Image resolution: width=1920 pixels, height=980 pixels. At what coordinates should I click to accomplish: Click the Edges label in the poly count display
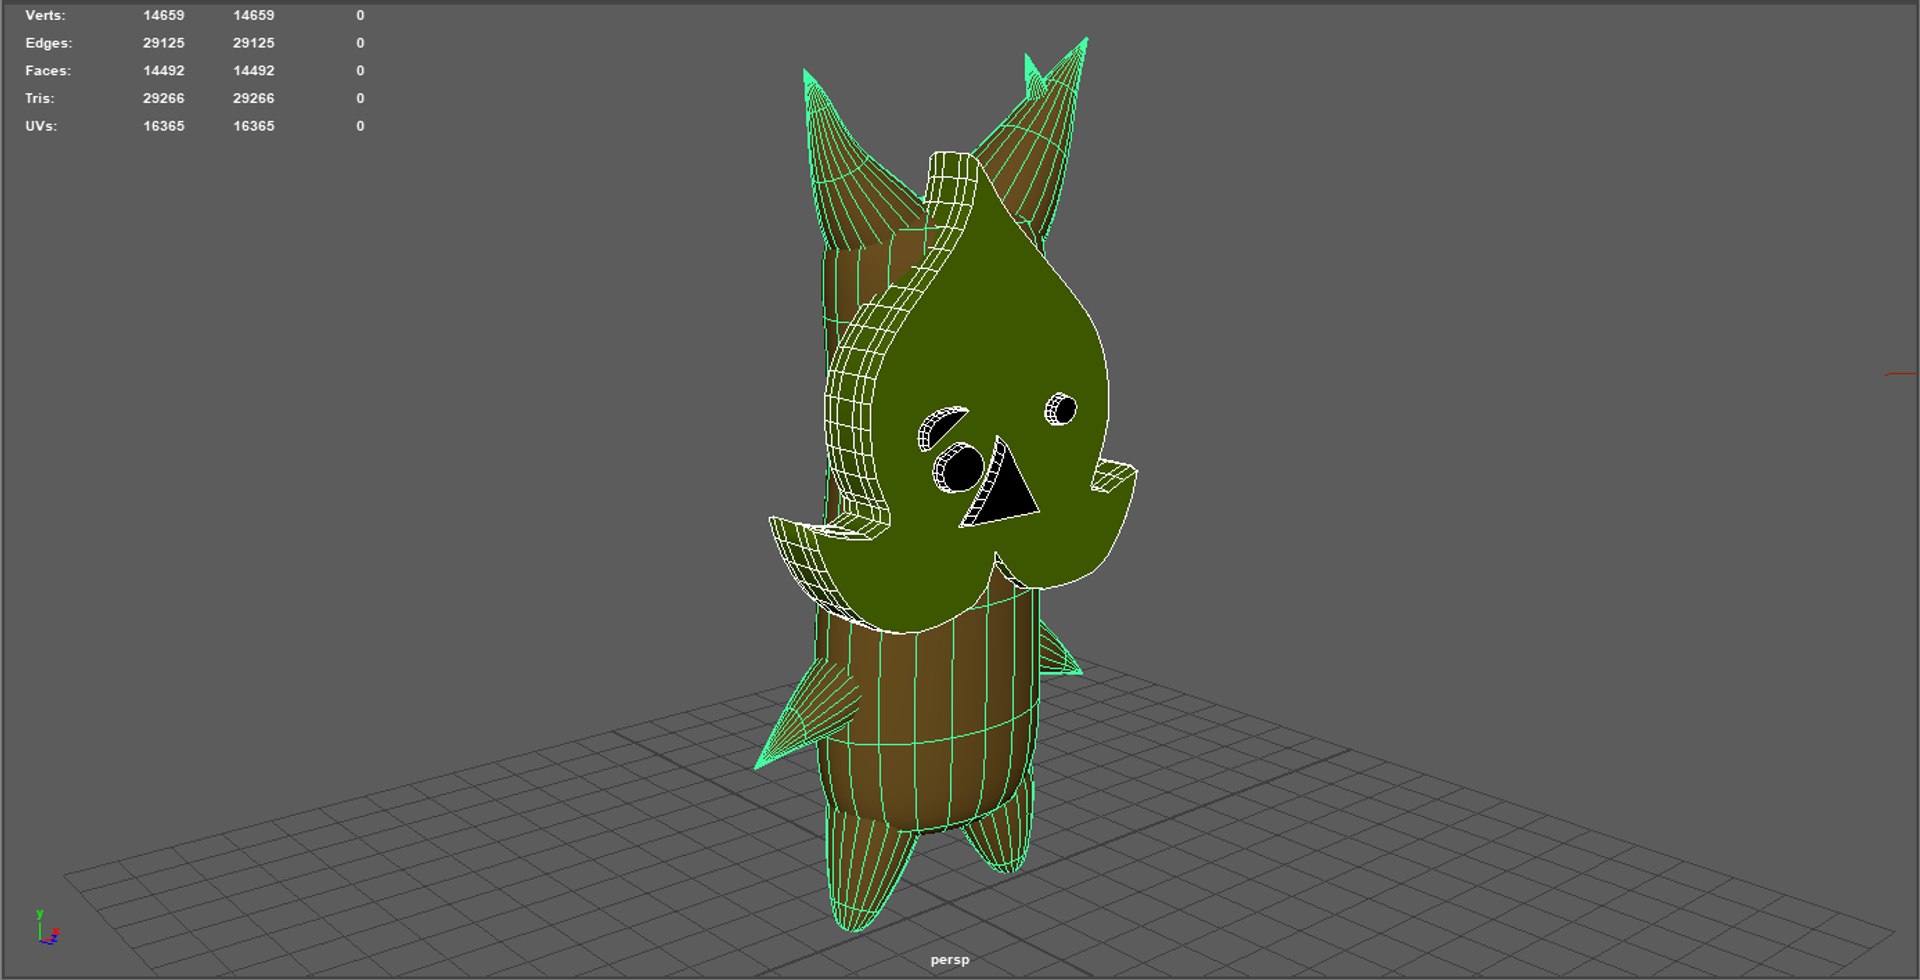(x=48, y=43)
